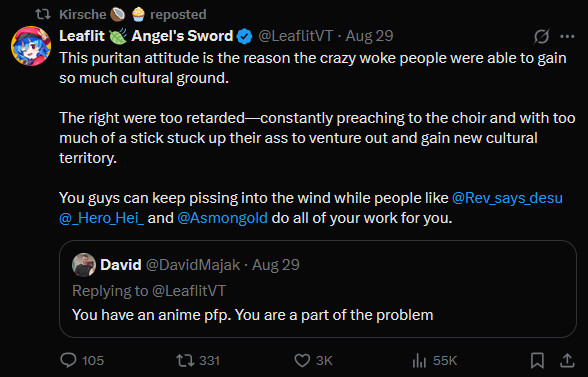Screen dimensions: 588x377
Task: Repost the tweet with 331 reposts
Action: [x=185, y=360]
